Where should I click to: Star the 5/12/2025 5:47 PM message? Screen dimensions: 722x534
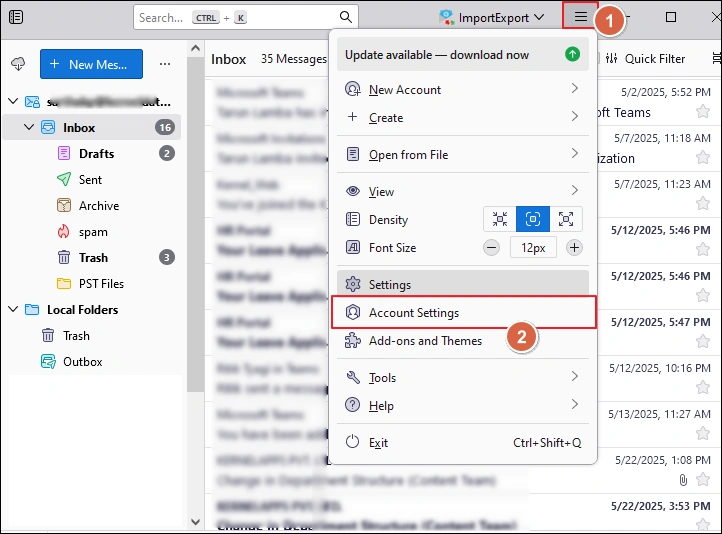coord(703,341)
